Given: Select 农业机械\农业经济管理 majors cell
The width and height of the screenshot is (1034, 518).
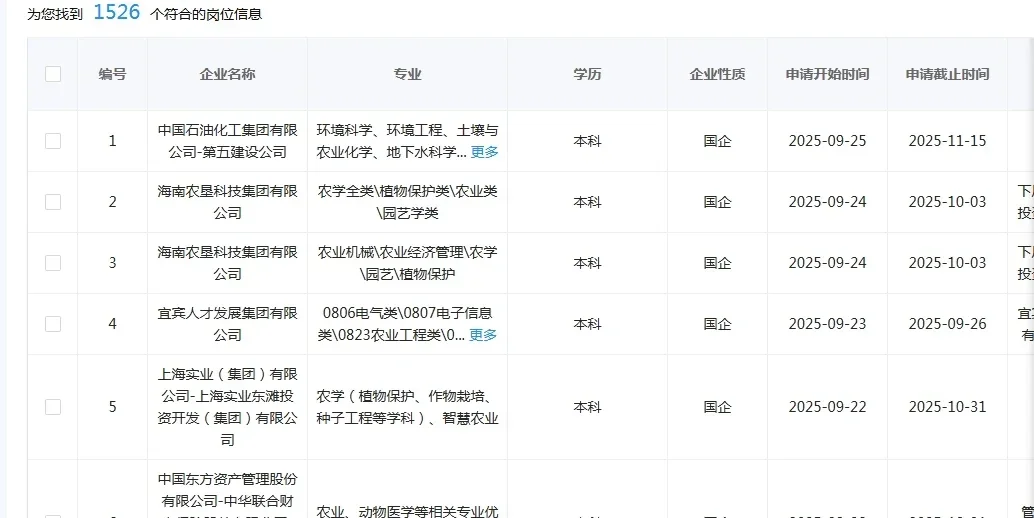Looking at the screenshot, I should pos(408,263).
